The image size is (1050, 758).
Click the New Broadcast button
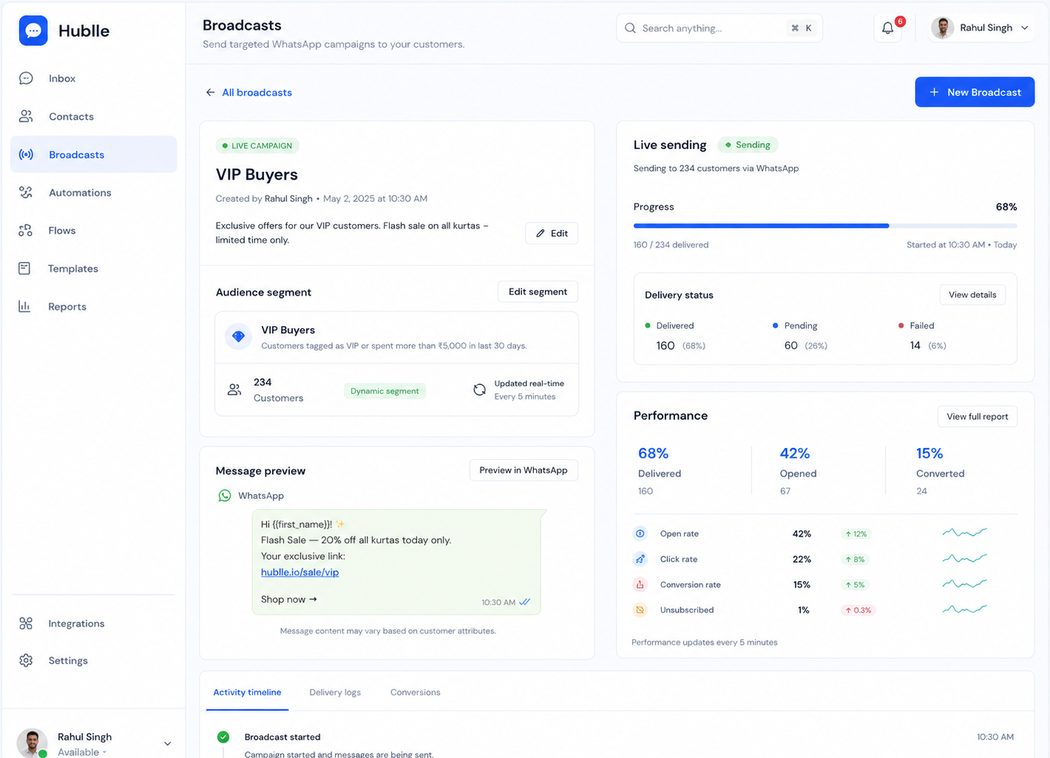click(974, 92)
